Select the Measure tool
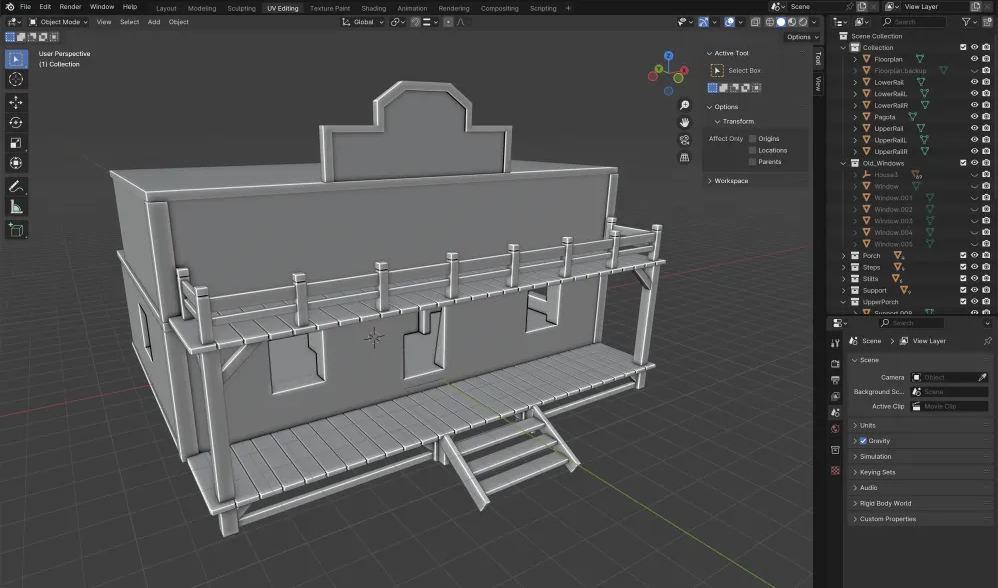This screenshot has height=588, width=998. point(16,207)
